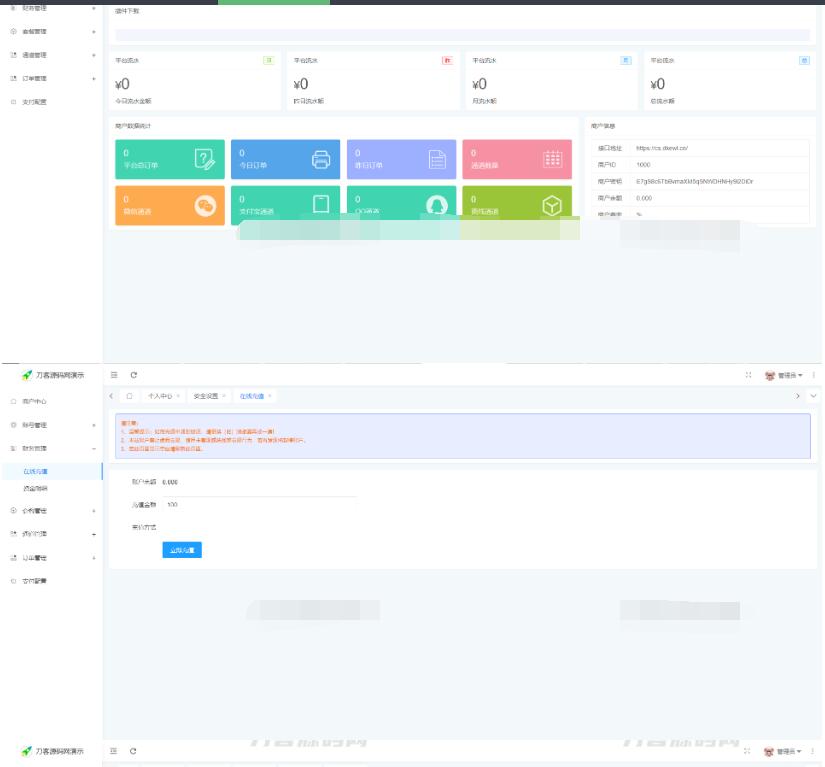Click the calendar icon on 通道数量 card

pos(552,159)
